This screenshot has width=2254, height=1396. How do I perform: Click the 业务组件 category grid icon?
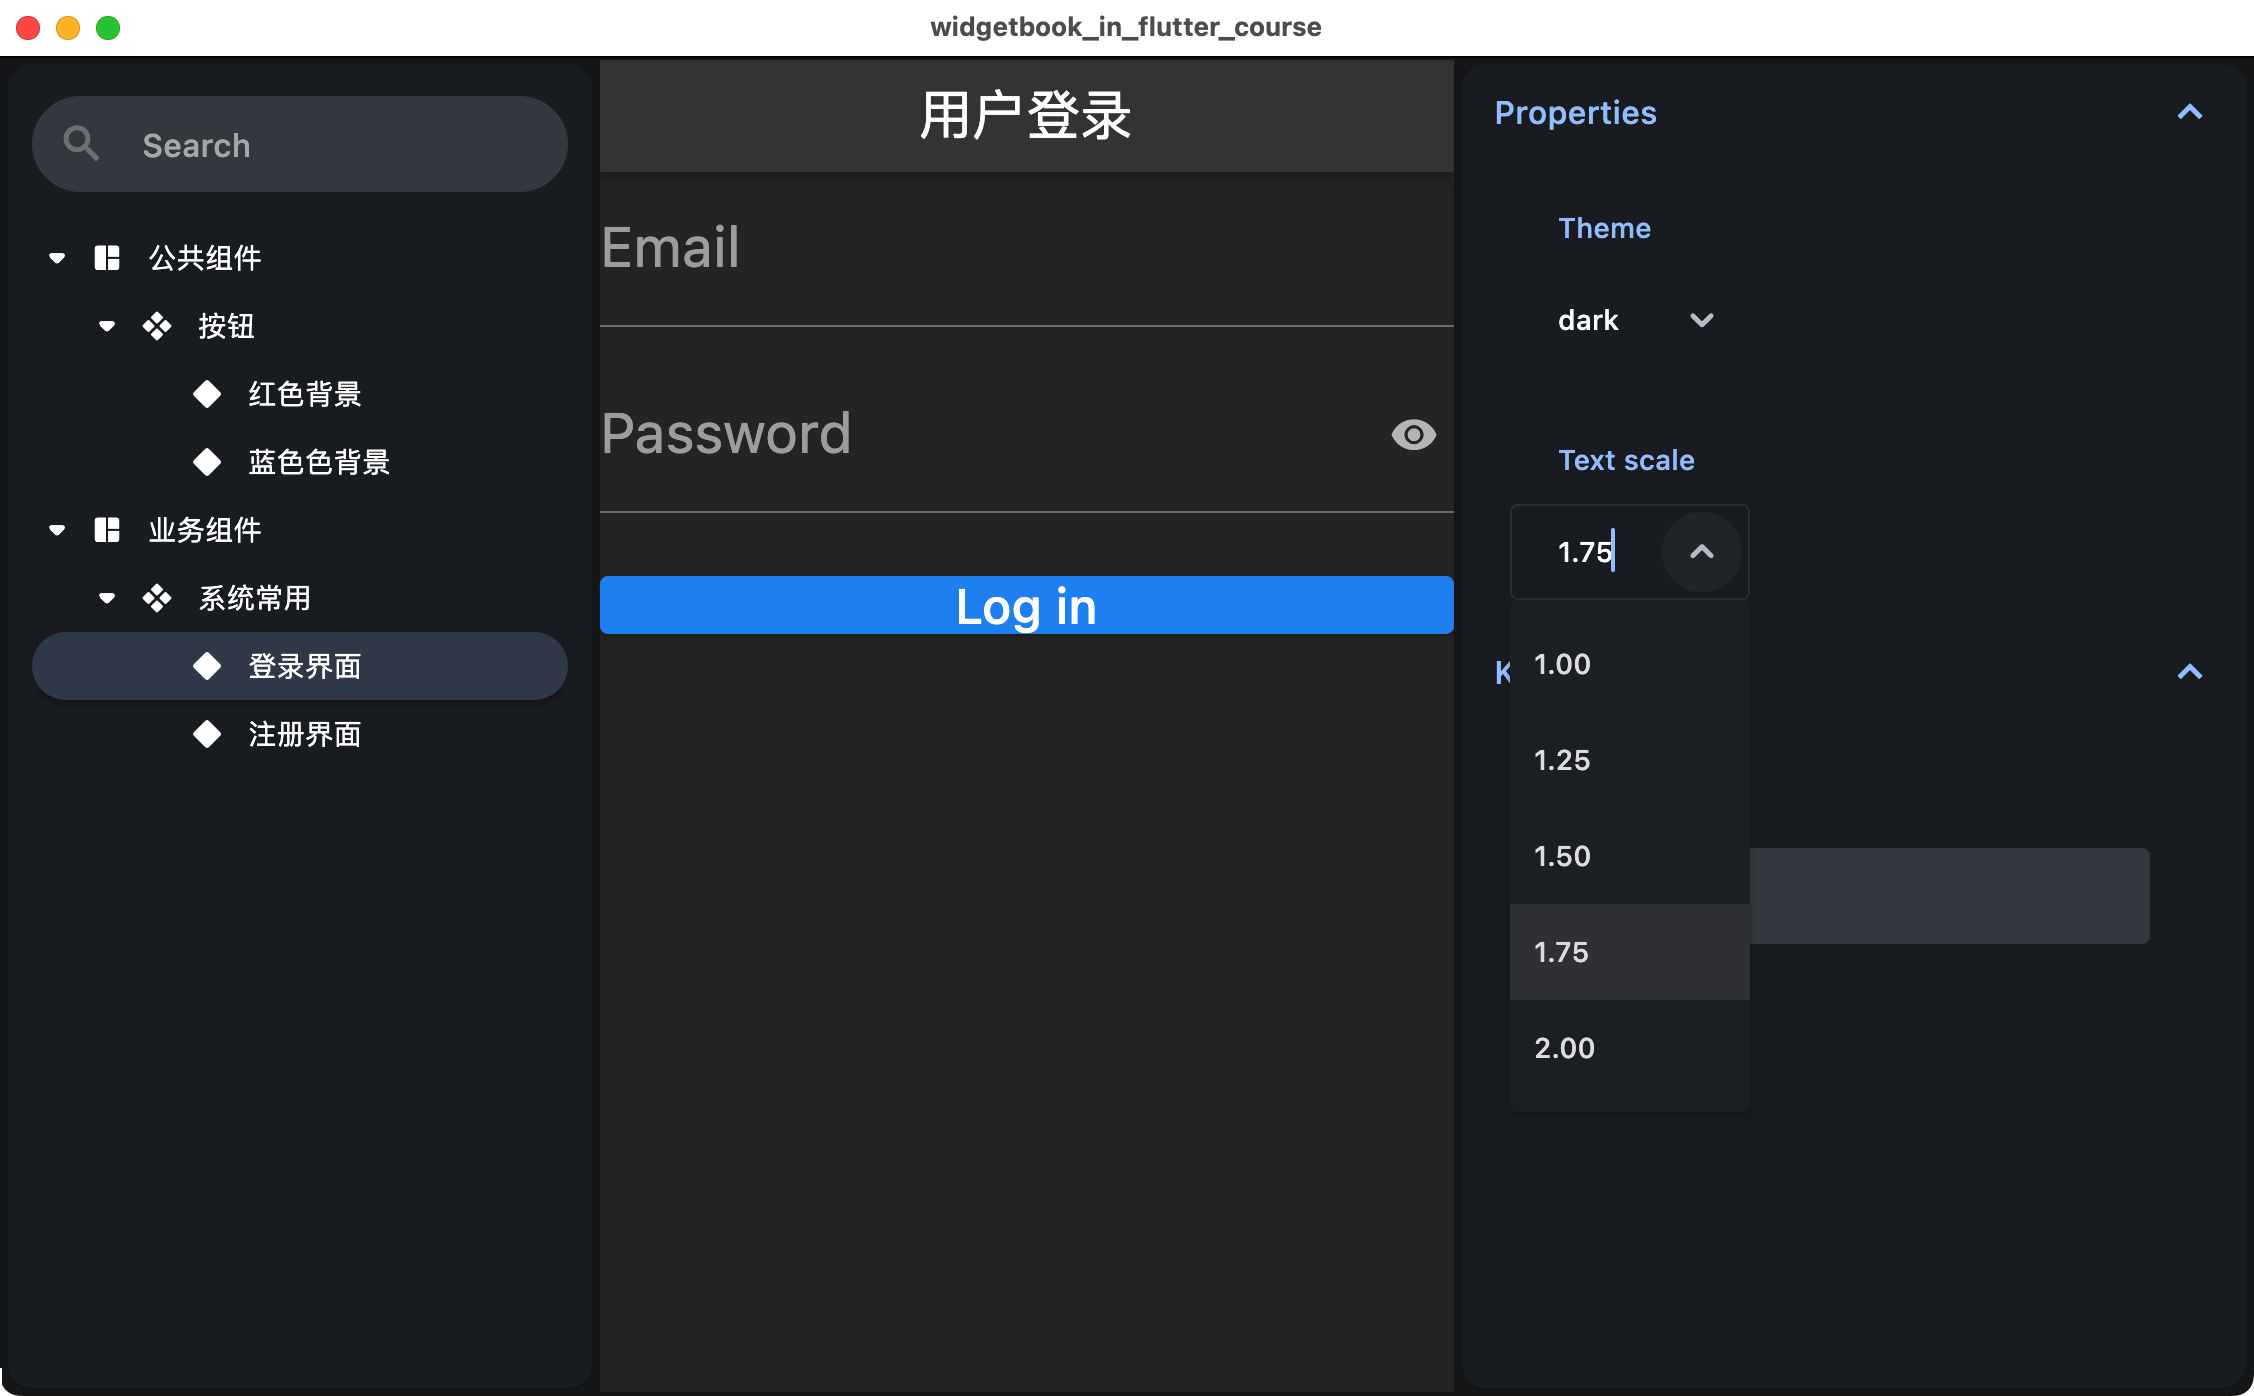(x=107, y=530)
